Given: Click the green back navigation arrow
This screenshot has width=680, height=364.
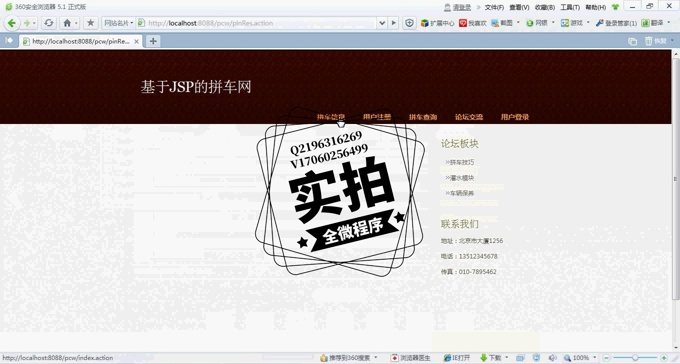Looking at the screenshot, I should coord(12,23).
